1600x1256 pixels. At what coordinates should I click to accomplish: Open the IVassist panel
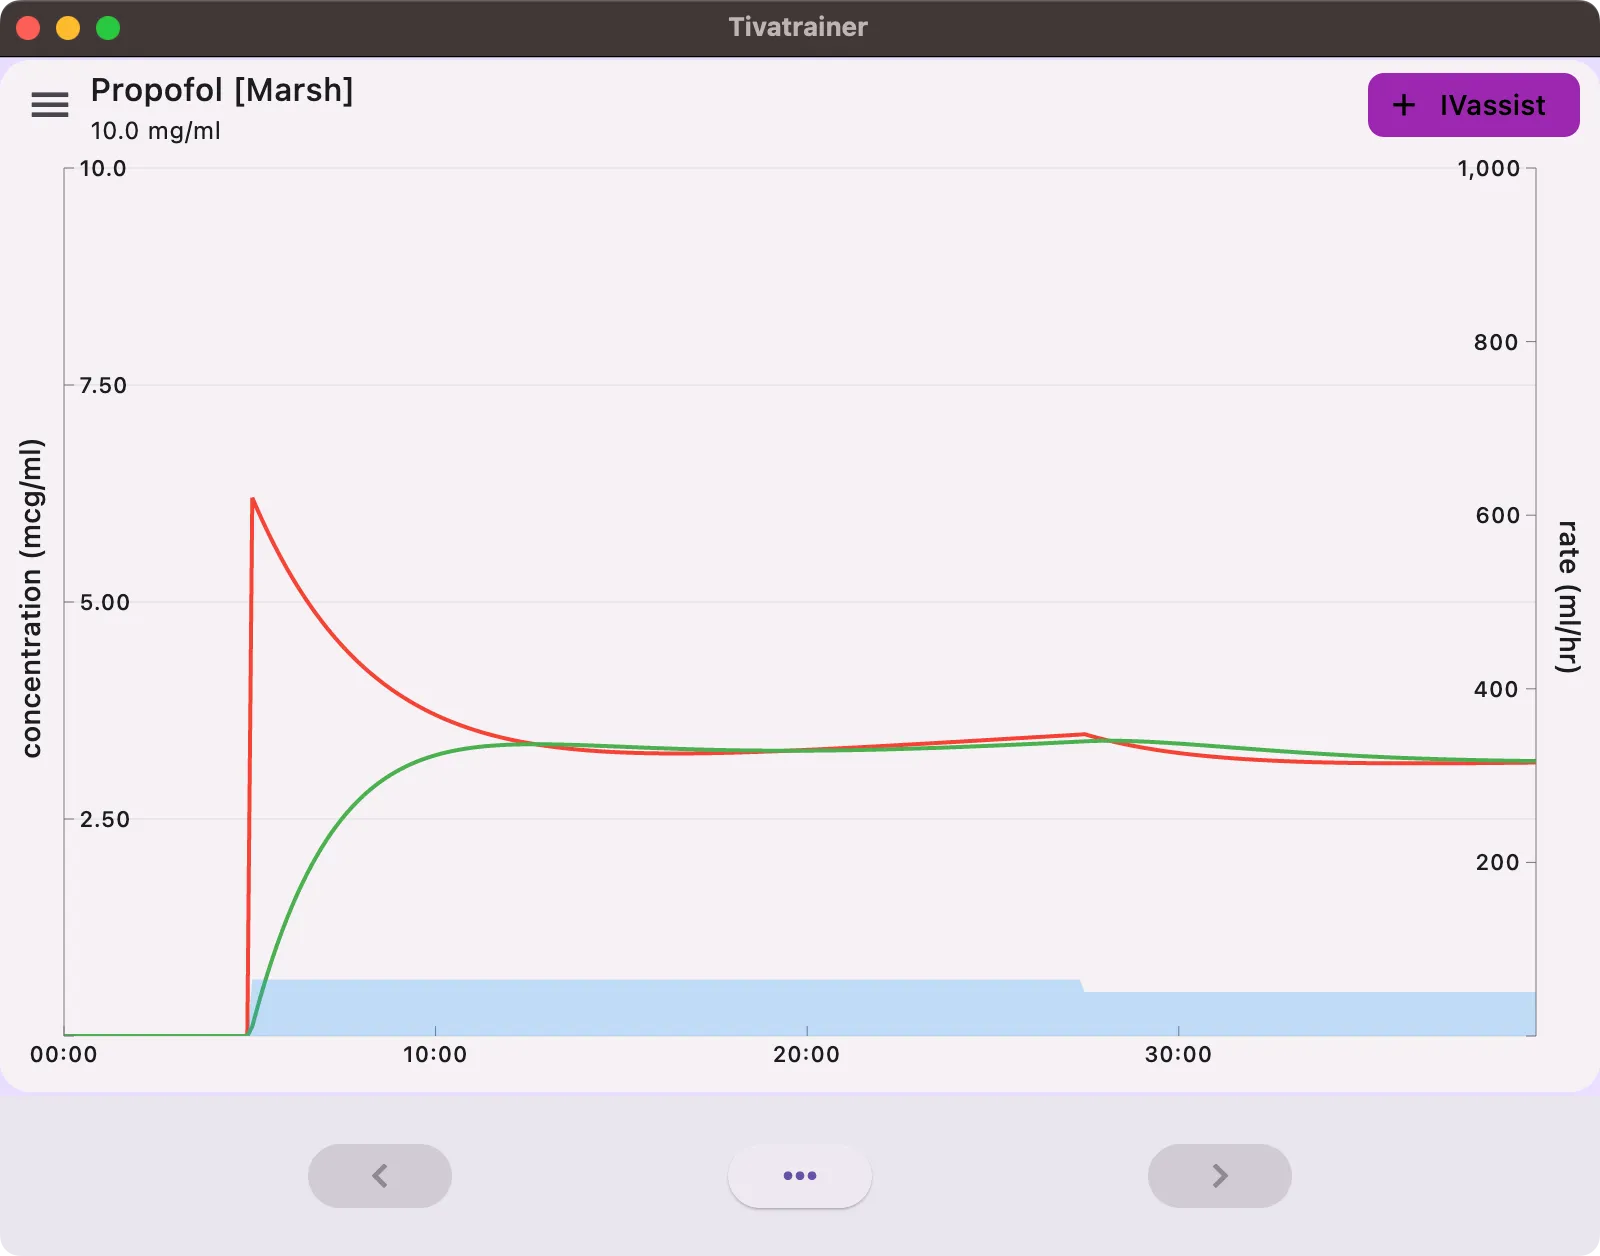coord(1473,105)
